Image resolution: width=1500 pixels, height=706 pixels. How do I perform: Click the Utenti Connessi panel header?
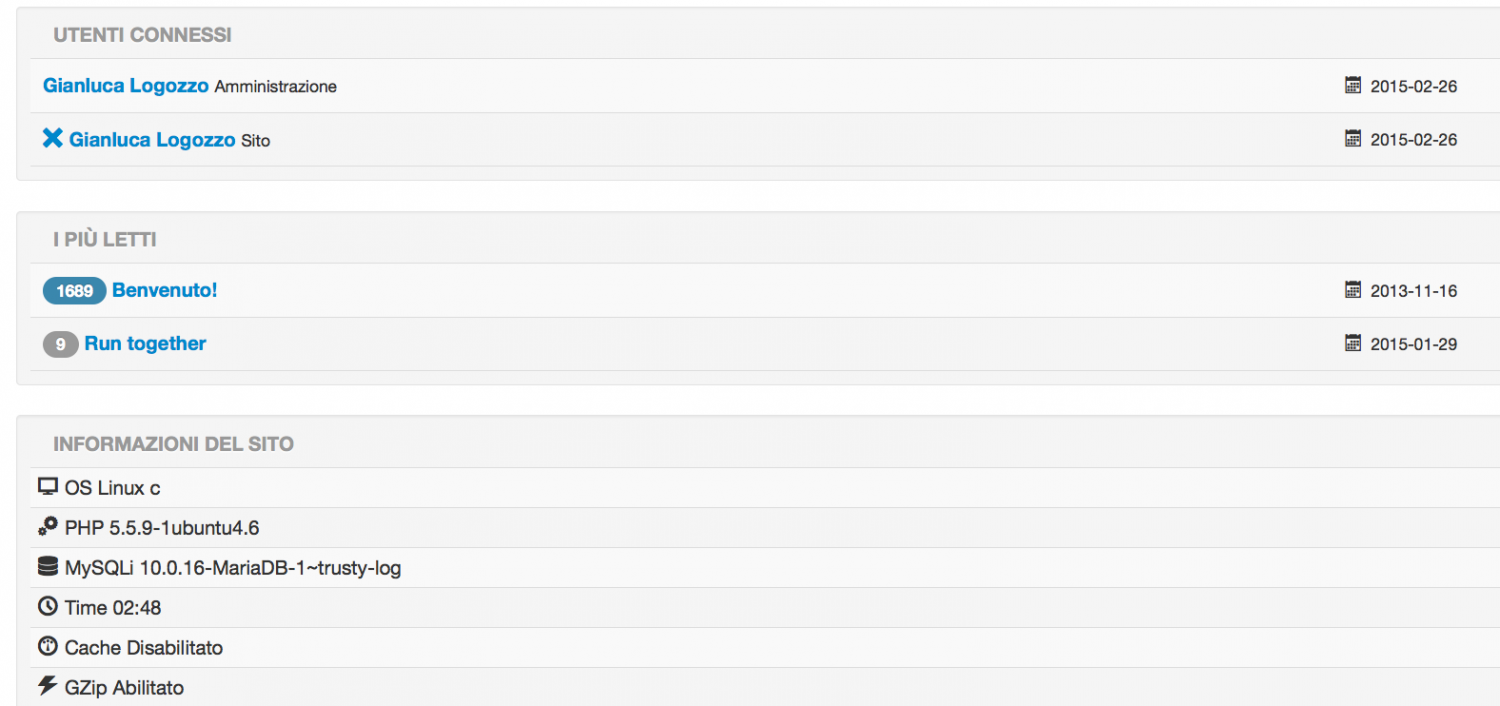click(142, 35)
